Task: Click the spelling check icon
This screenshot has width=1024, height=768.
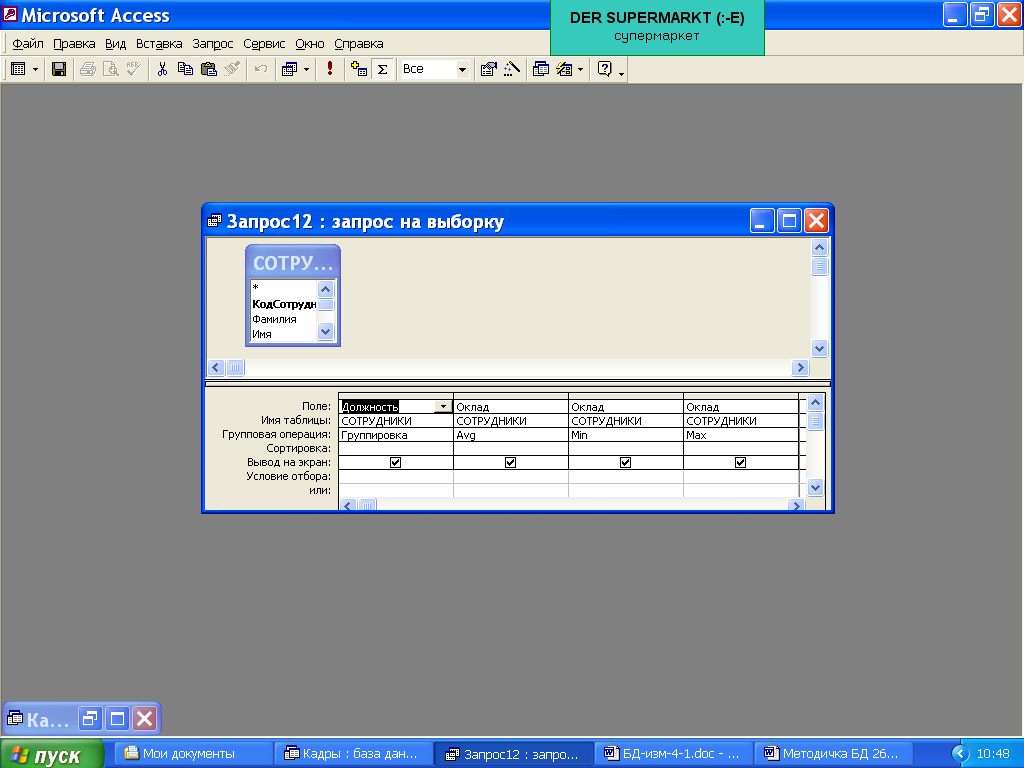Action: 133,69
